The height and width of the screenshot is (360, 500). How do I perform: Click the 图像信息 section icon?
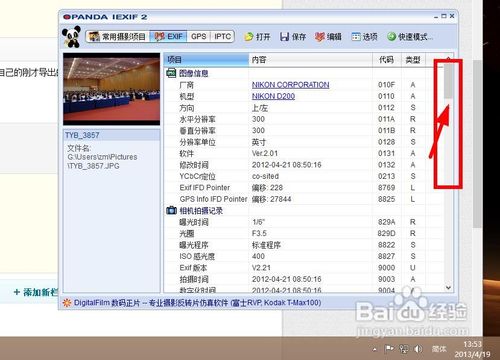click(171, 73)
